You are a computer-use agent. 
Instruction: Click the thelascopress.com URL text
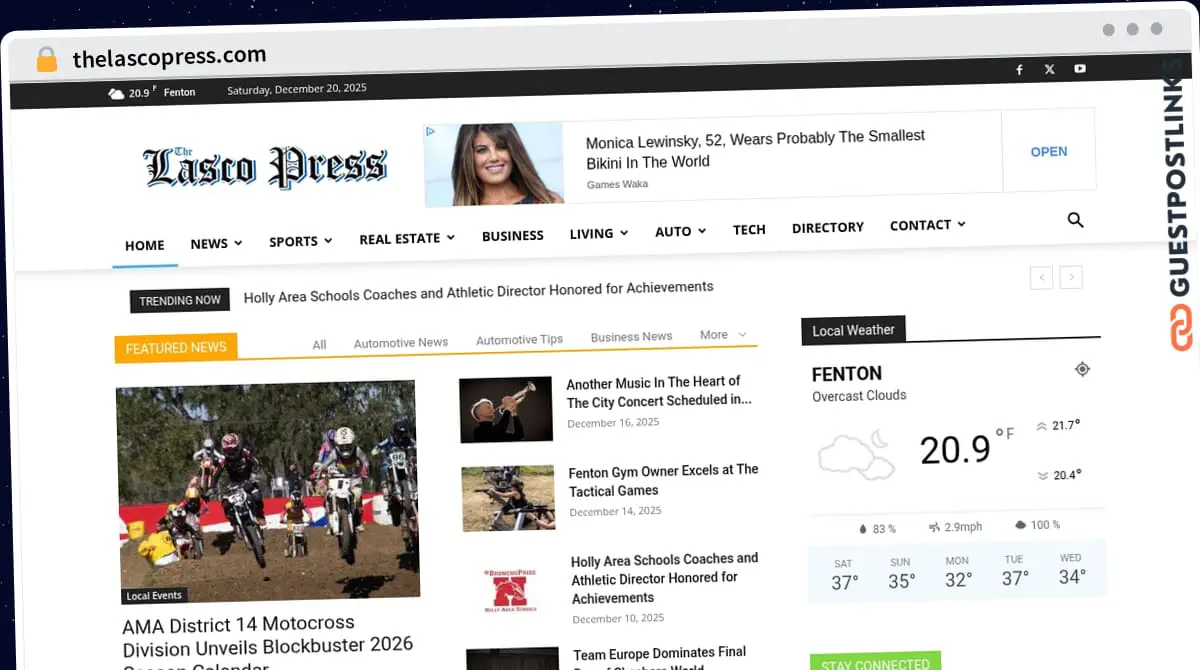170,57
